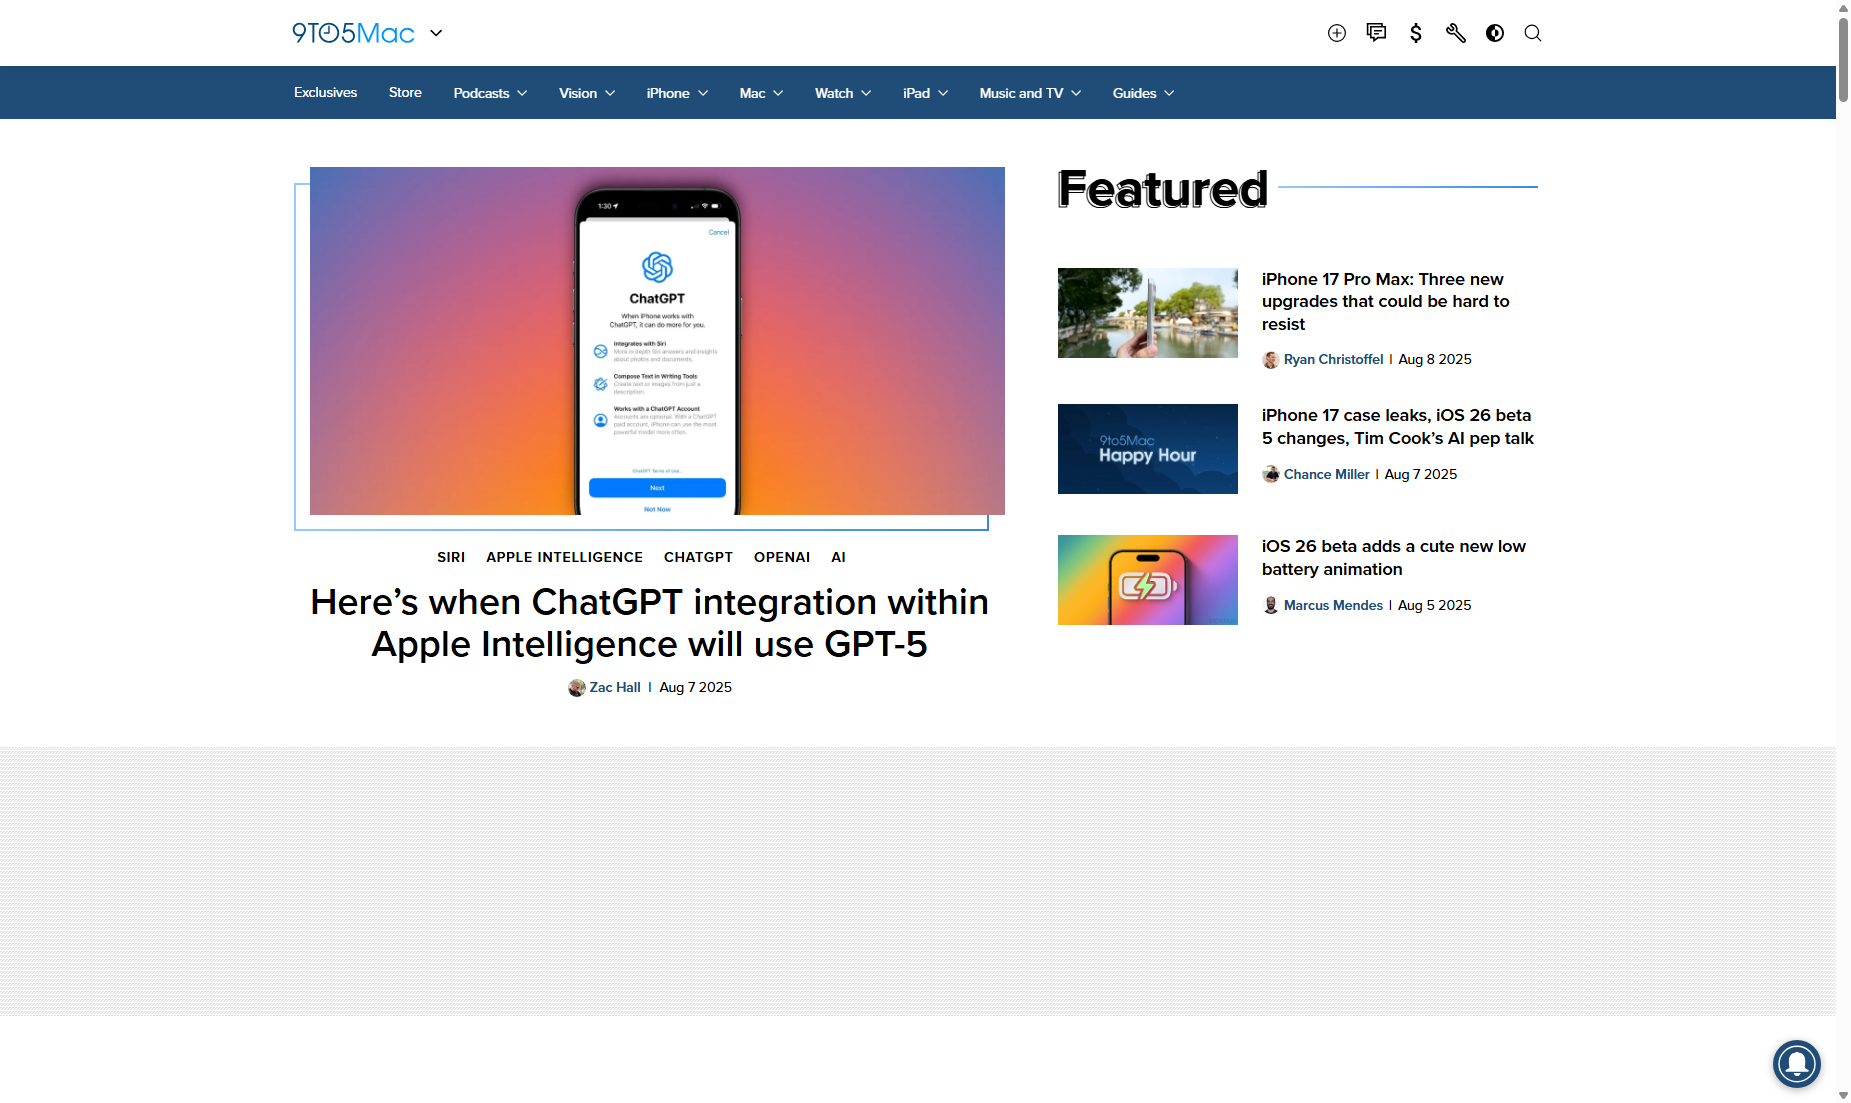Click the 'Aug 7 2025' date under the headline
The height and width of the screenshot is (1103, 1851).
[695, 687]
